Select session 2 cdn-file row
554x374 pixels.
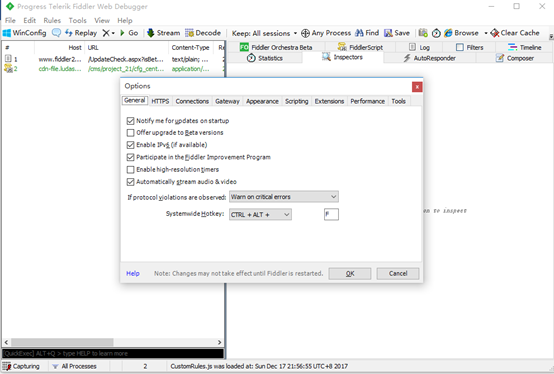pos(113,69)
